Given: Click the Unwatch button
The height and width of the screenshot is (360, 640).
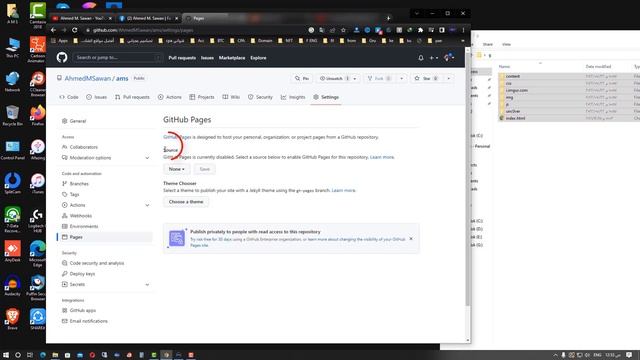Looking at the screenshot, I should click(334, 78).
